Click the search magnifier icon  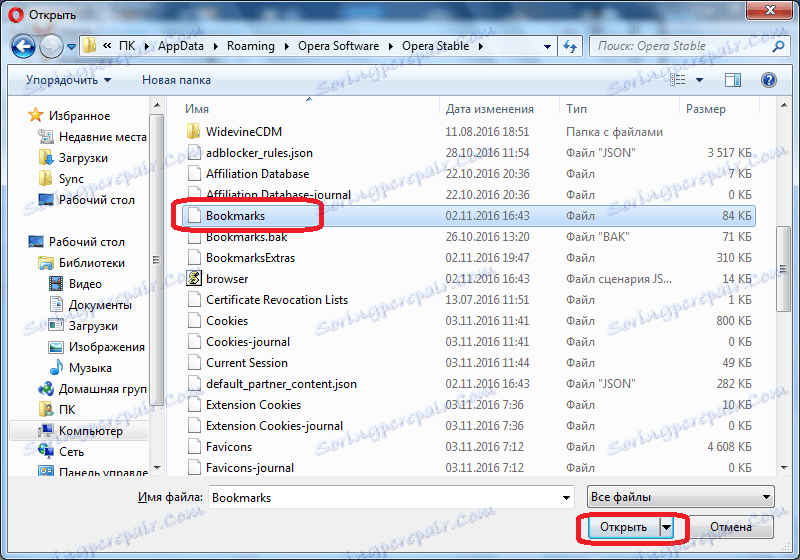[778, 46]
